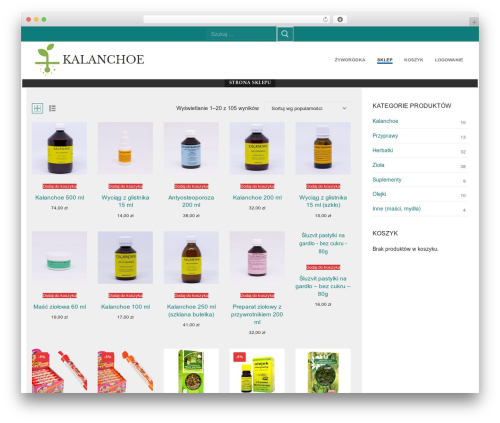
Task: Open Wyciąg z glistnika szkło image
Action: pos(323,148)
